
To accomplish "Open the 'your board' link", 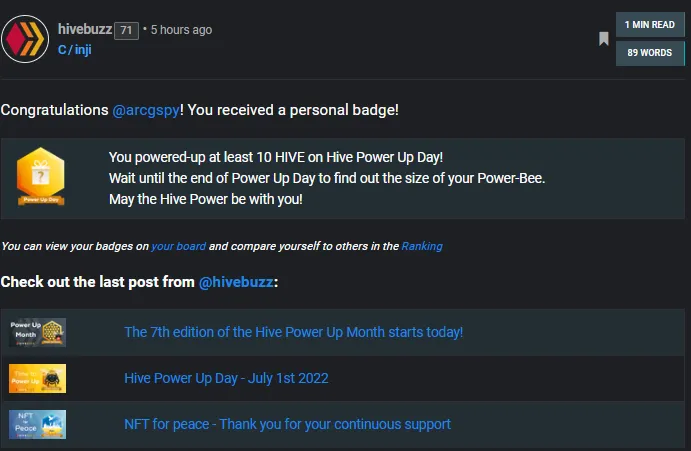I will [x=178, y=246].
